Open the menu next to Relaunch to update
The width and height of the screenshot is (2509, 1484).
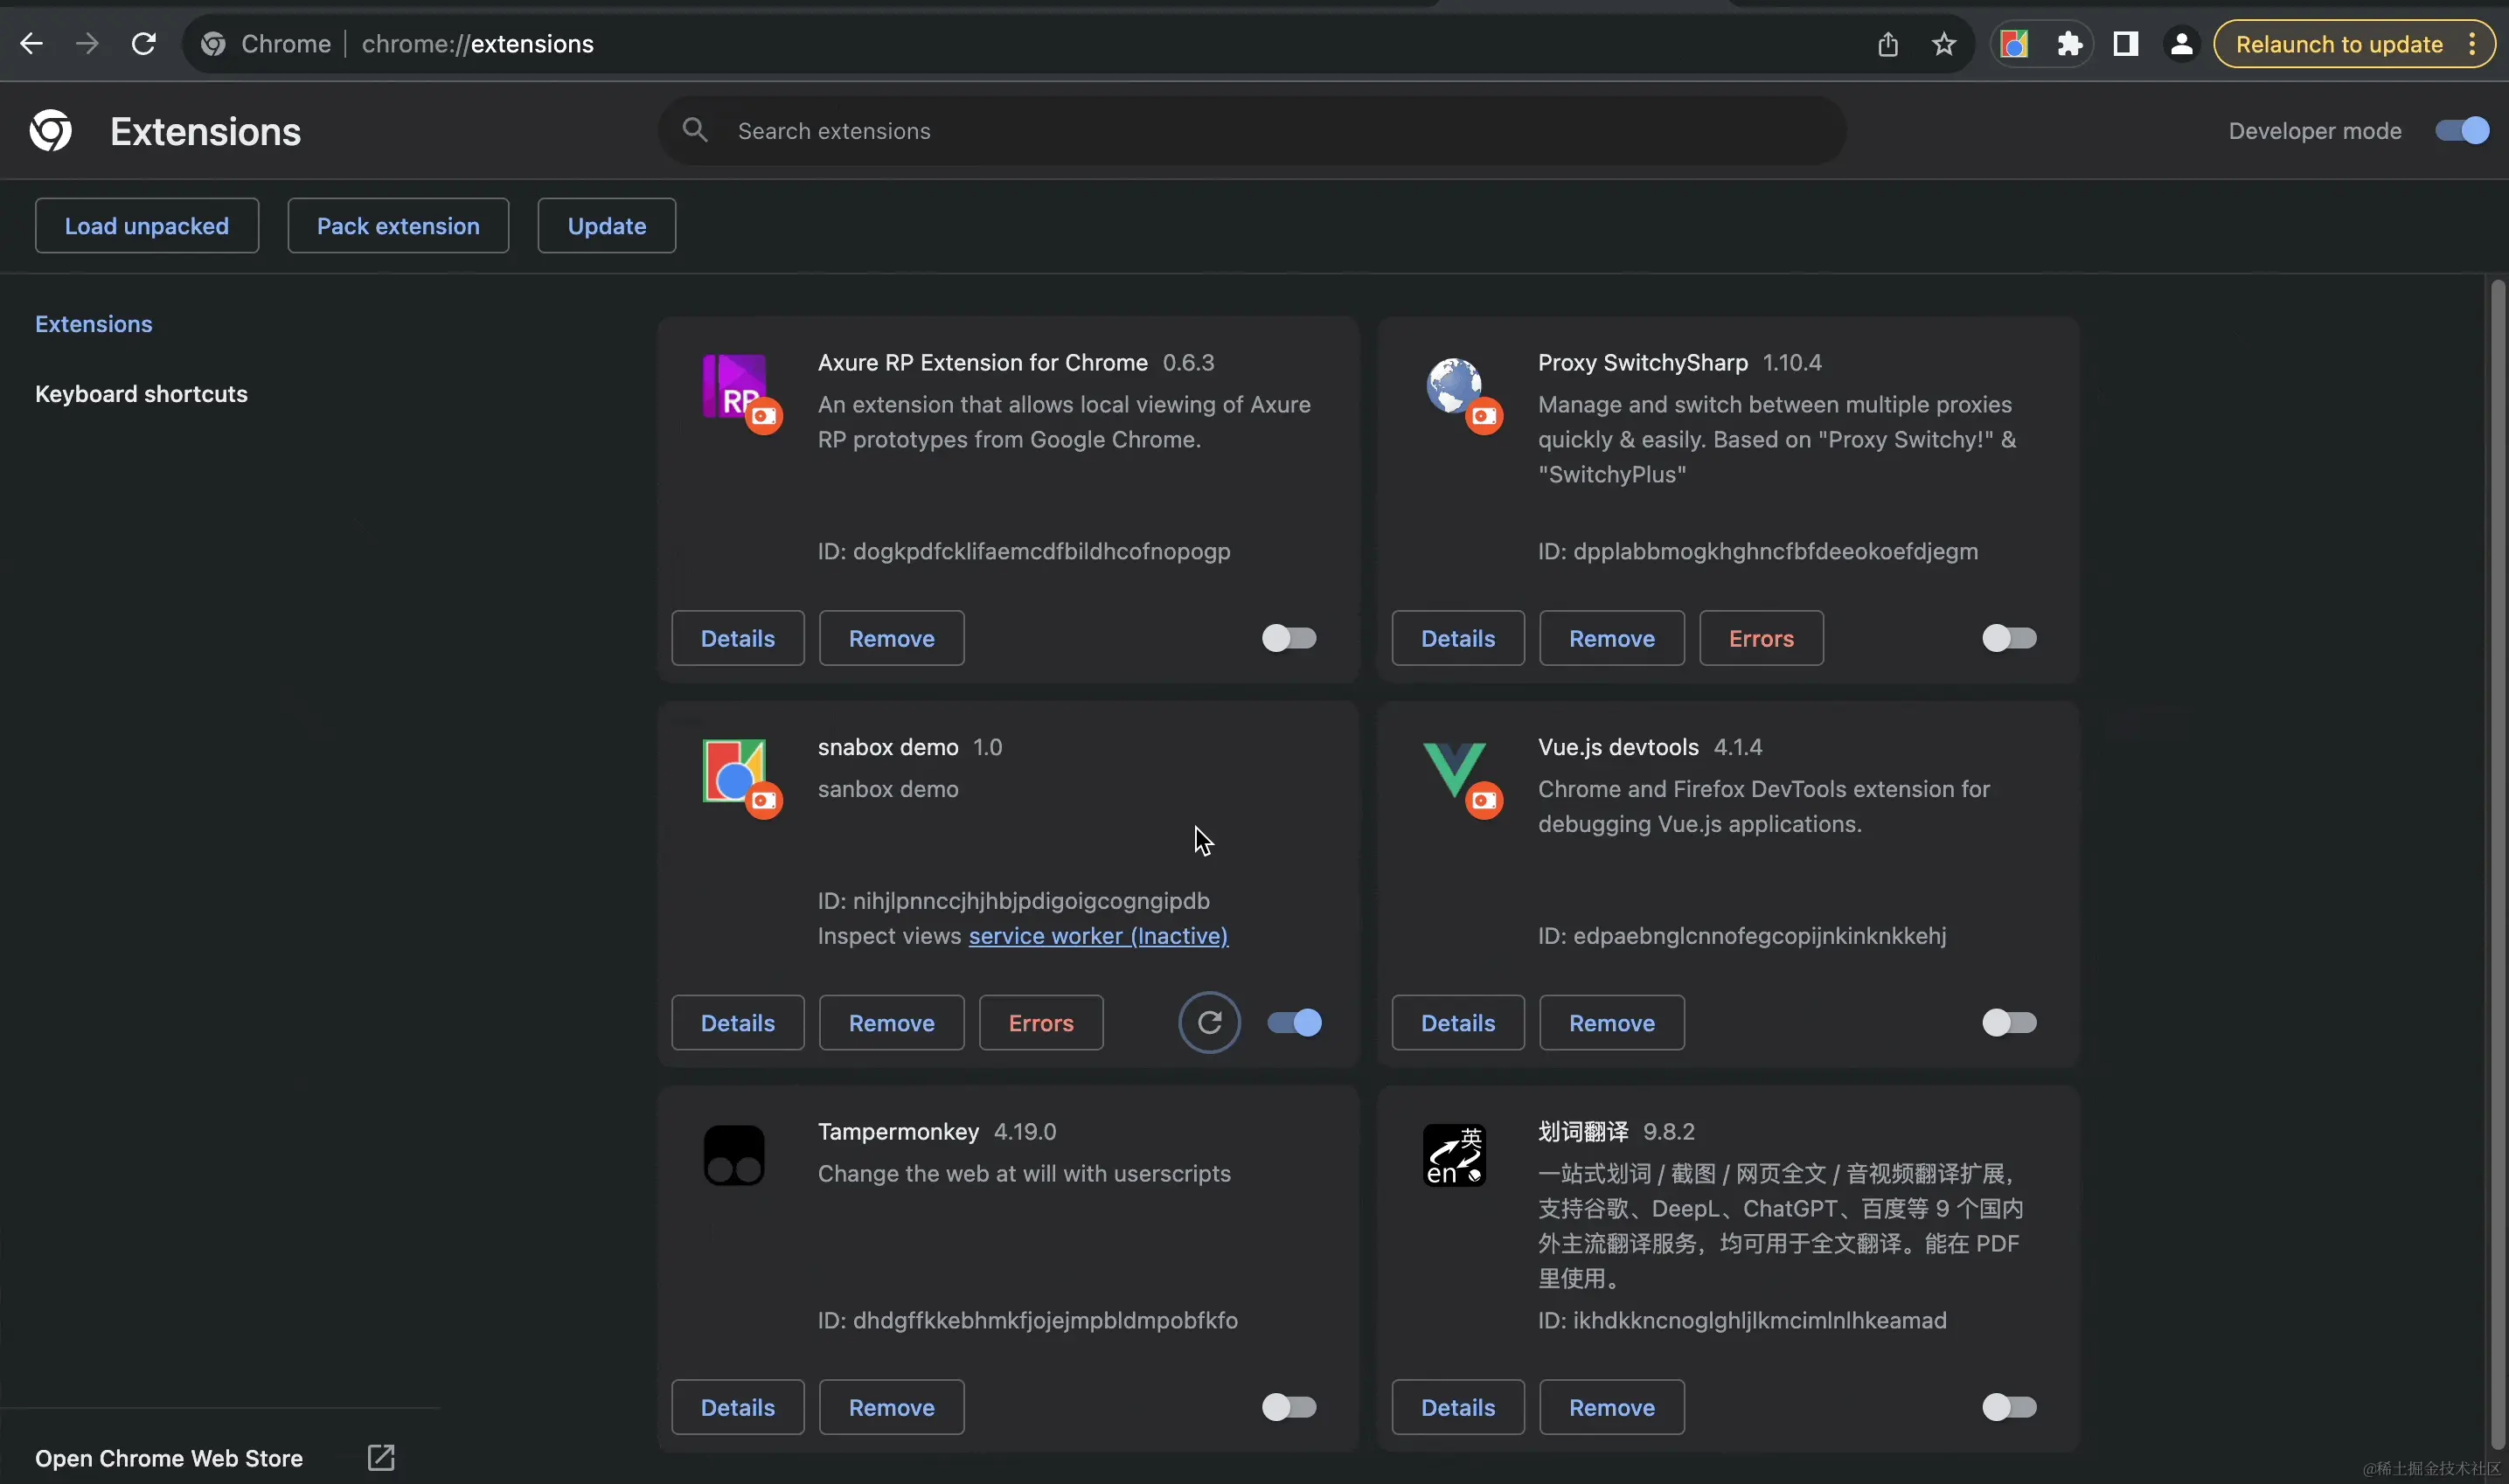point(2472,43)
